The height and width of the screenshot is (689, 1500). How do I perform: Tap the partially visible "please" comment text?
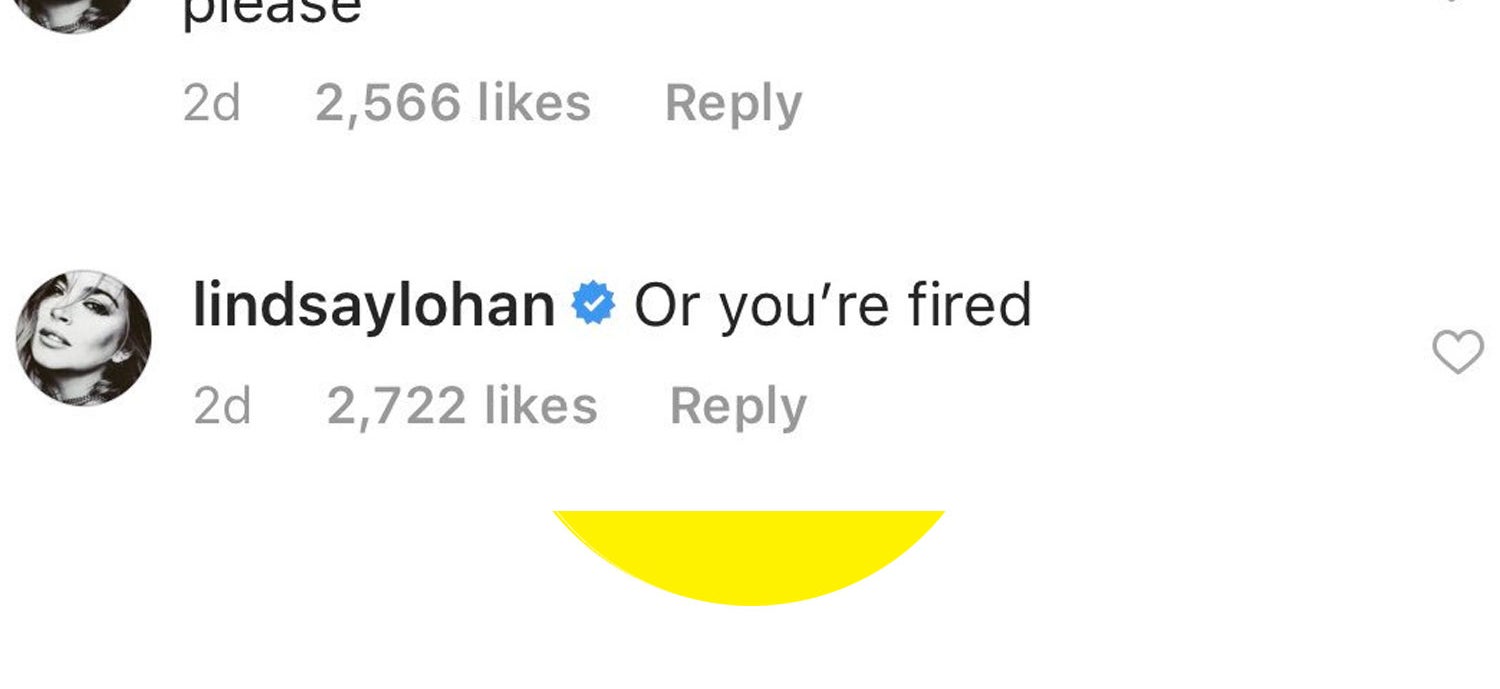(271, 12)
